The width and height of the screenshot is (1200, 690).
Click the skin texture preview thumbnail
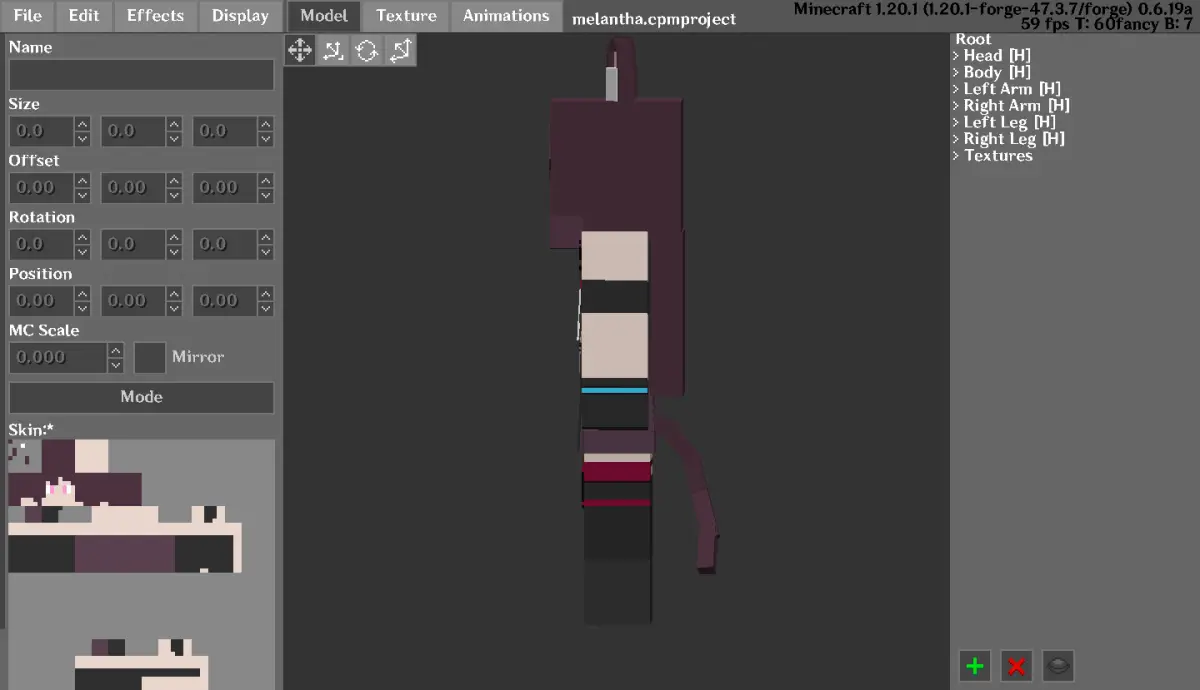141,563
